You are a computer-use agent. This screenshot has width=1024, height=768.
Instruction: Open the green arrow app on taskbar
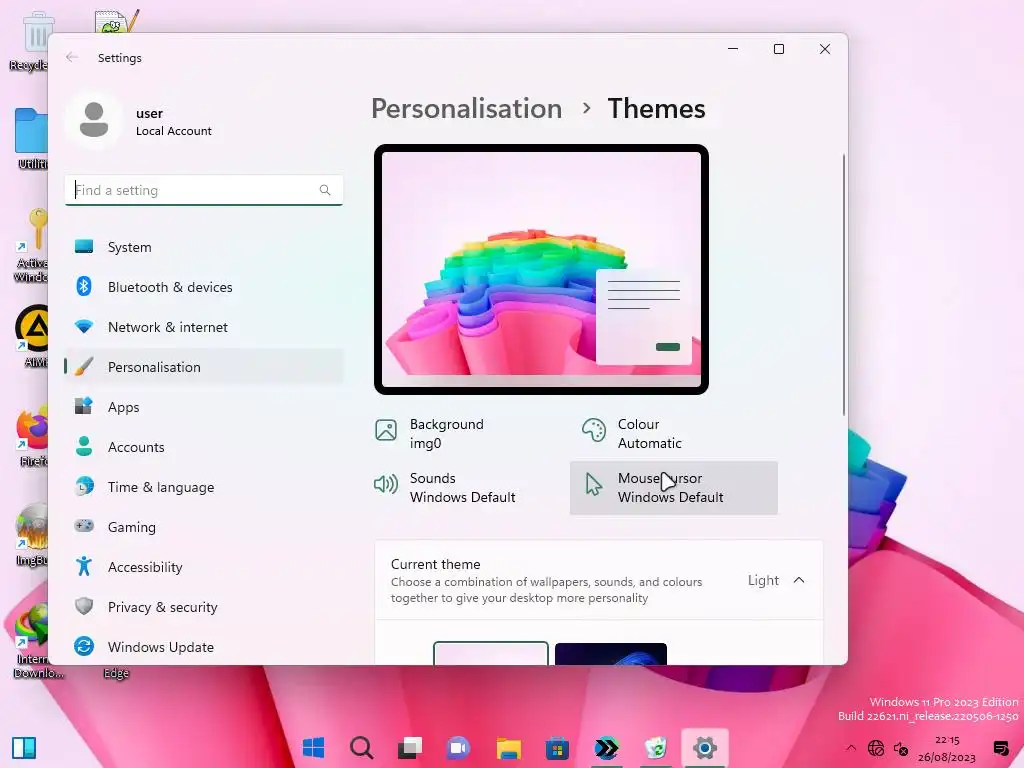tap(607, 748)
